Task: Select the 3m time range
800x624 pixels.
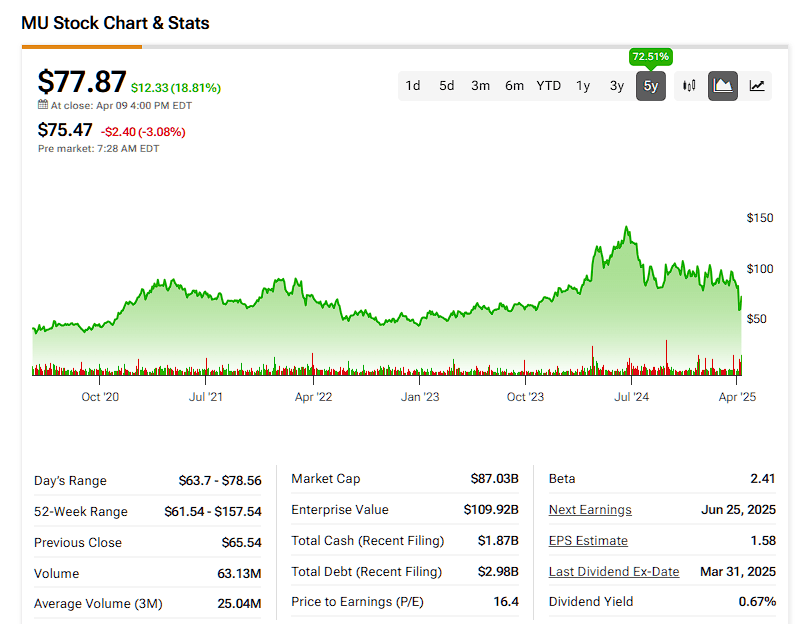Action: click(x=480, y=86)
